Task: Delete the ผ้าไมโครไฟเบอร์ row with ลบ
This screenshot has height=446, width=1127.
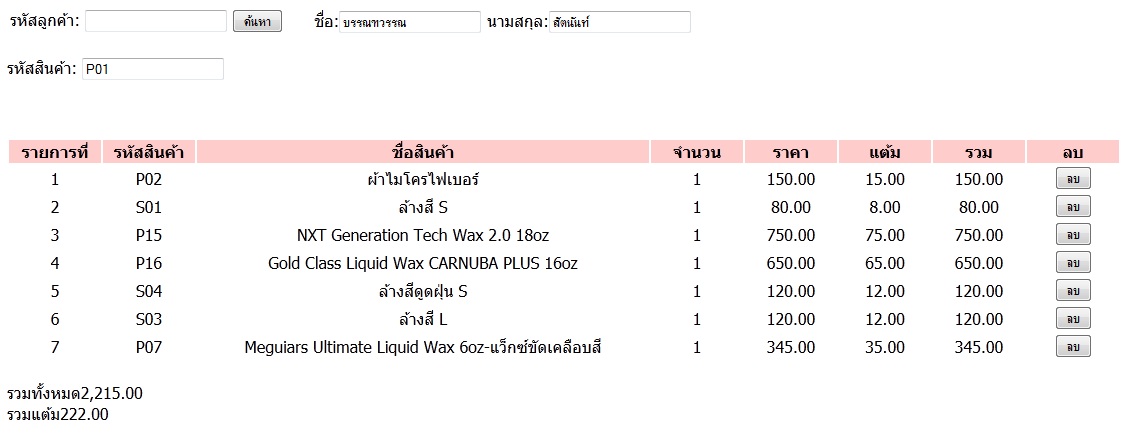Action: [x=1072, y=179]
